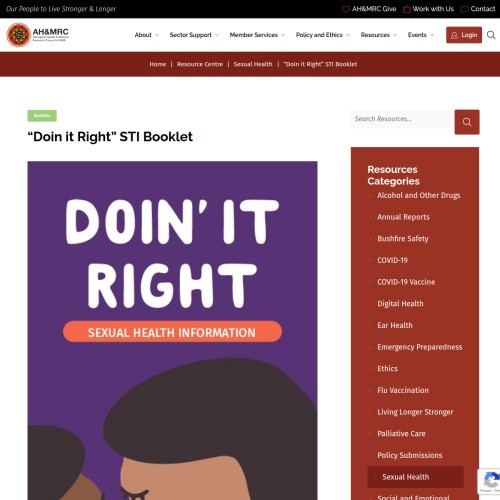Open the Policy and Ethics menu
500x500 pixels.
(323, 35)
